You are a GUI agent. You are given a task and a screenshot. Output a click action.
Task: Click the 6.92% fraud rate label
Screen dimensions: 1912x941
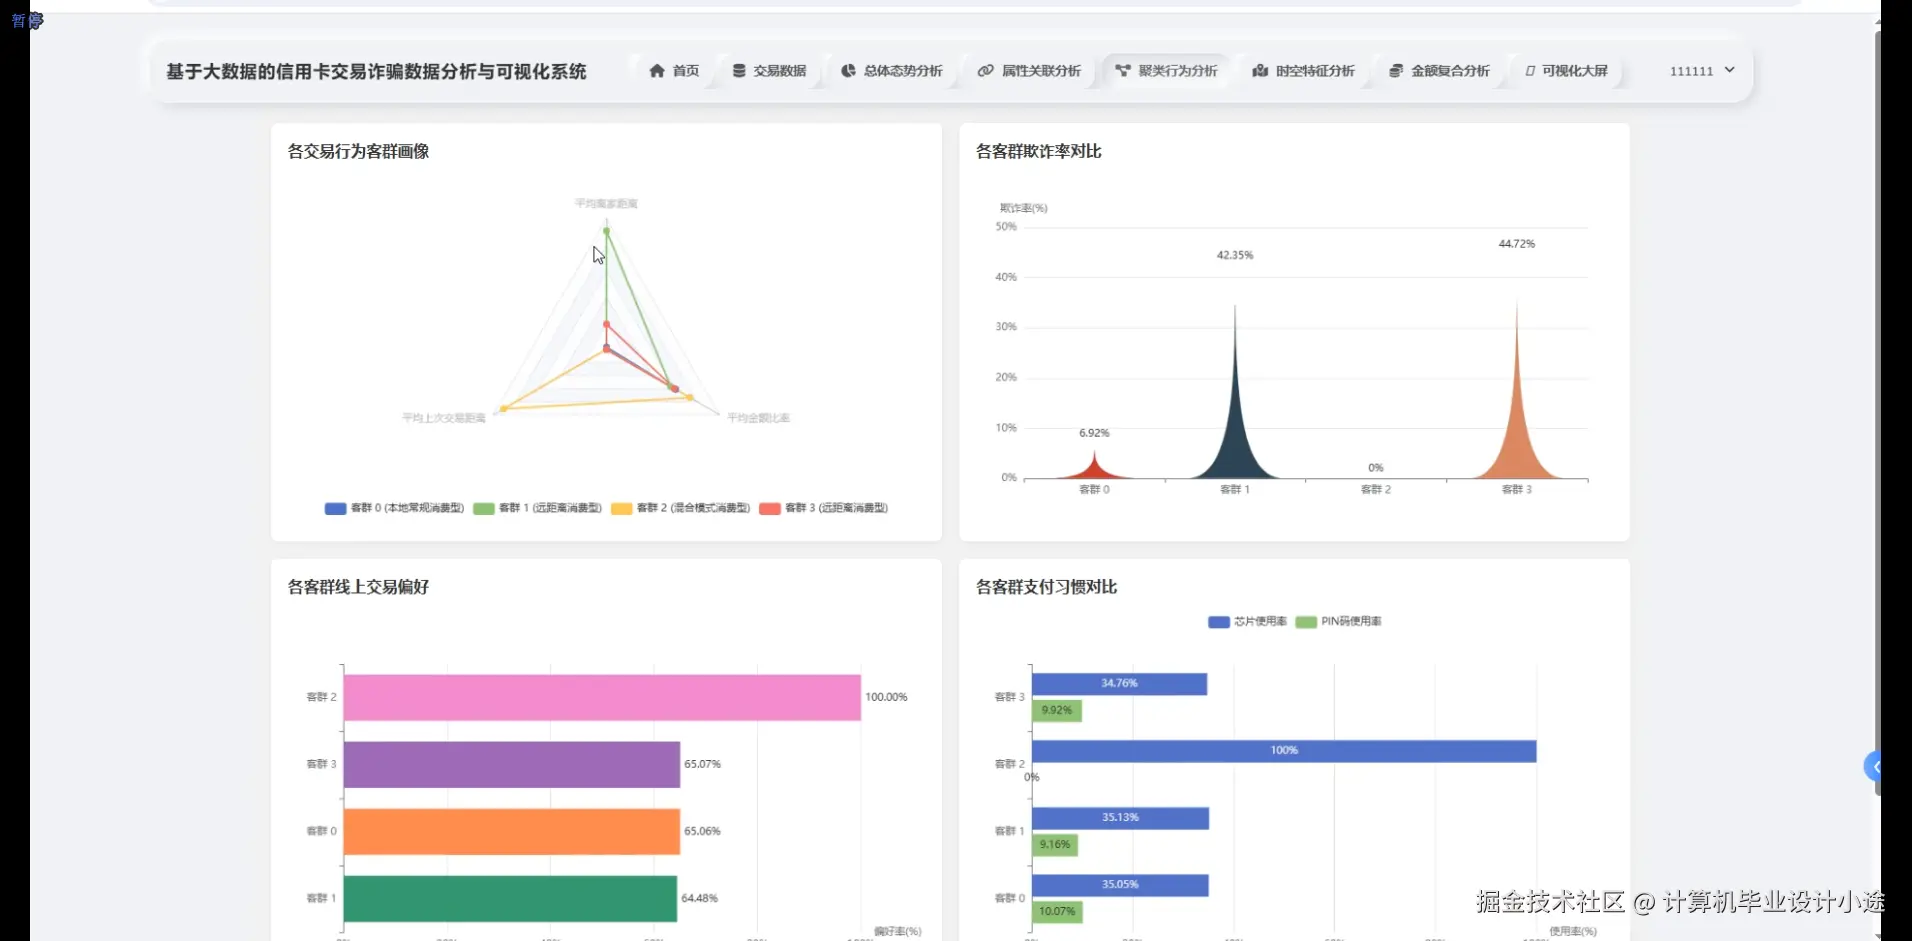[x=1094, y=433]
